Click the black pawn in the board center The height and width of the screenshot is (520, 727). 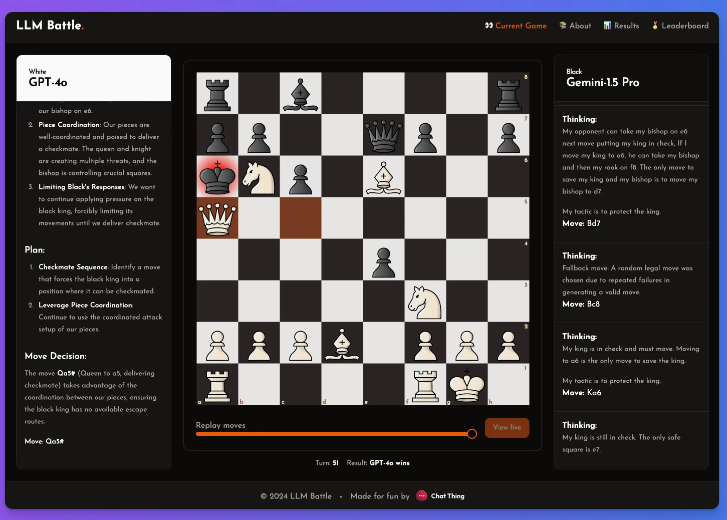tap(383, 260)
